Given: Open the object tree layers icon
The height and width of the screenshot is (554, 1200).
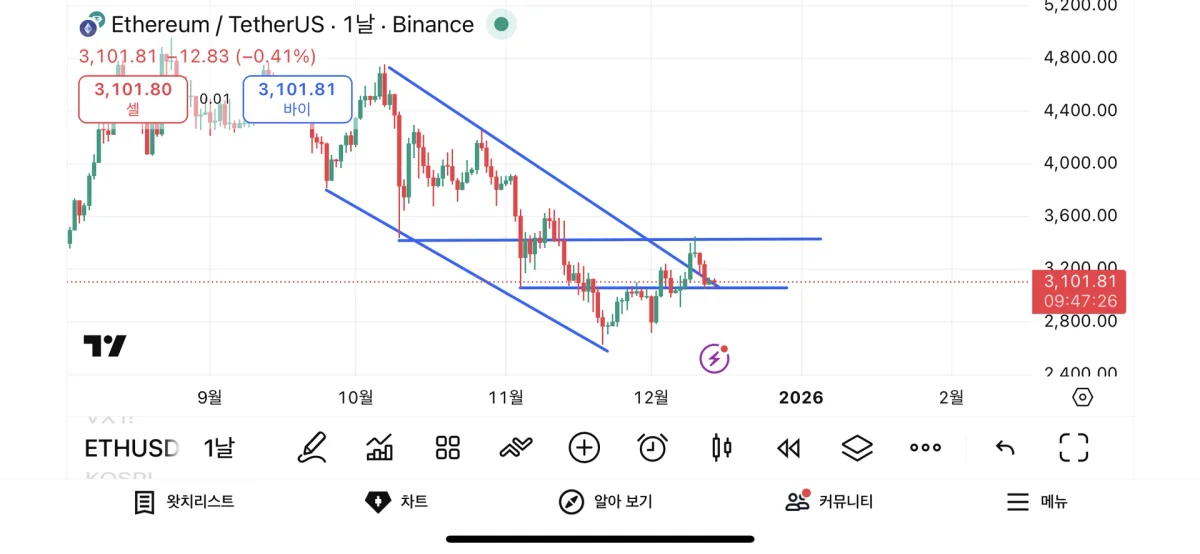Looking at the screenshot, I should [857, 447].
